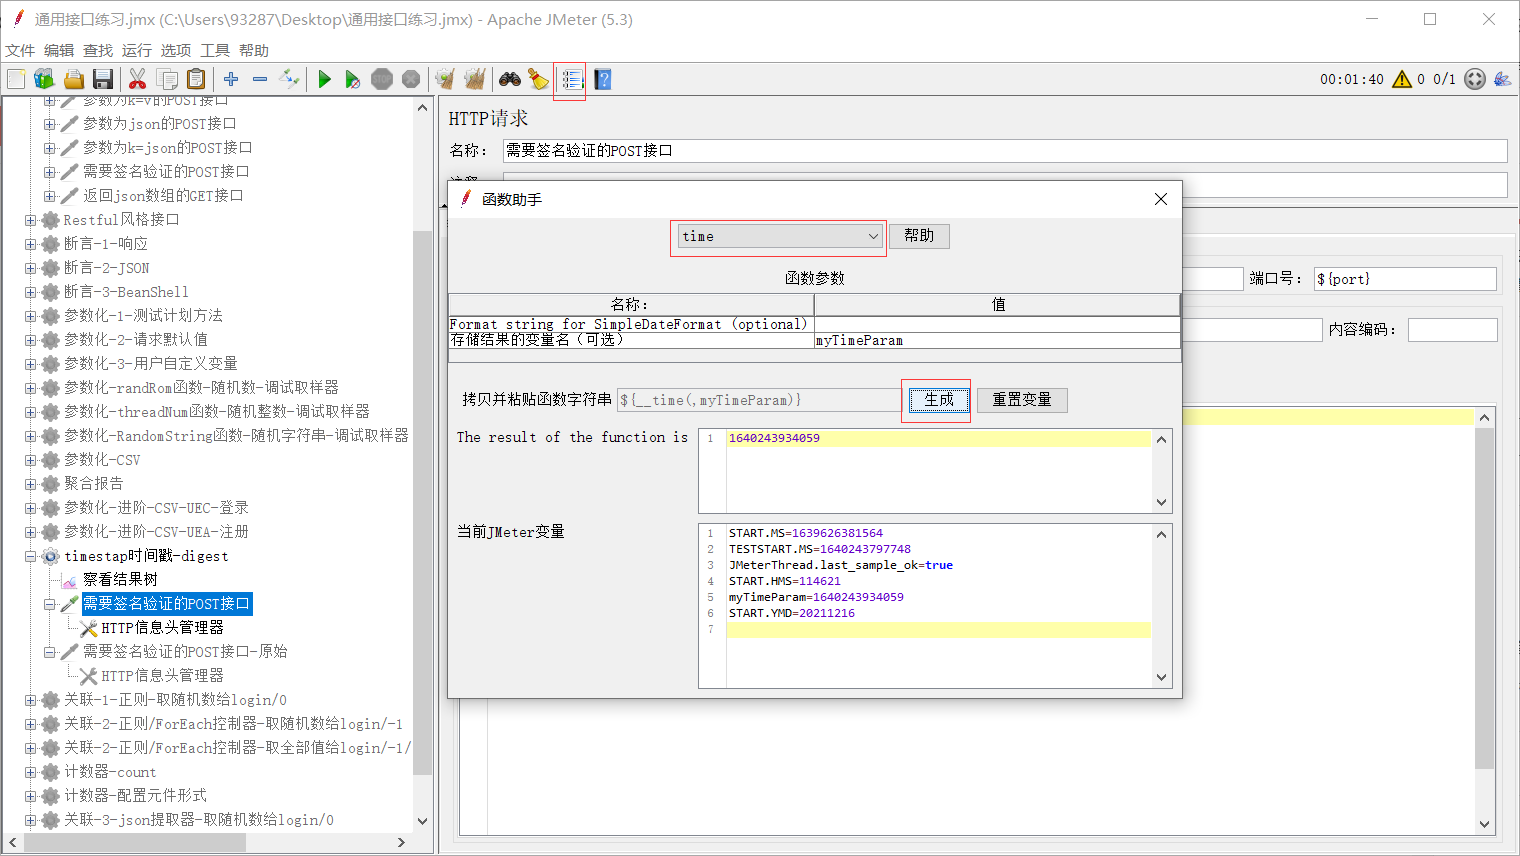Screen dimensions: 1520x856
Task: Click the myTimeParam value cell
Action: [x=997, y=340]
